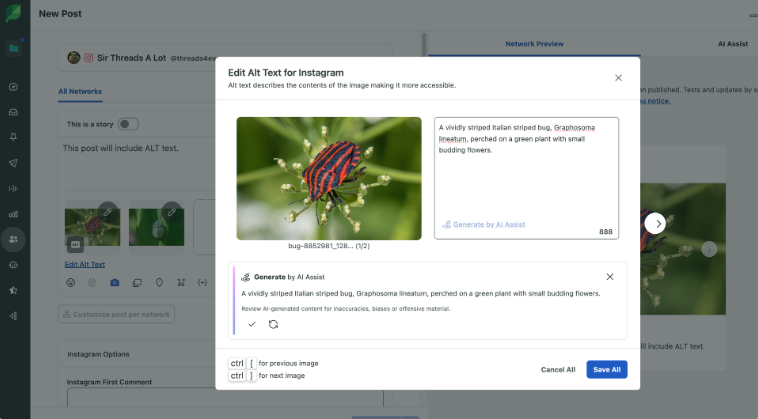Insert emoji with the smiley icon

(71, 283)
